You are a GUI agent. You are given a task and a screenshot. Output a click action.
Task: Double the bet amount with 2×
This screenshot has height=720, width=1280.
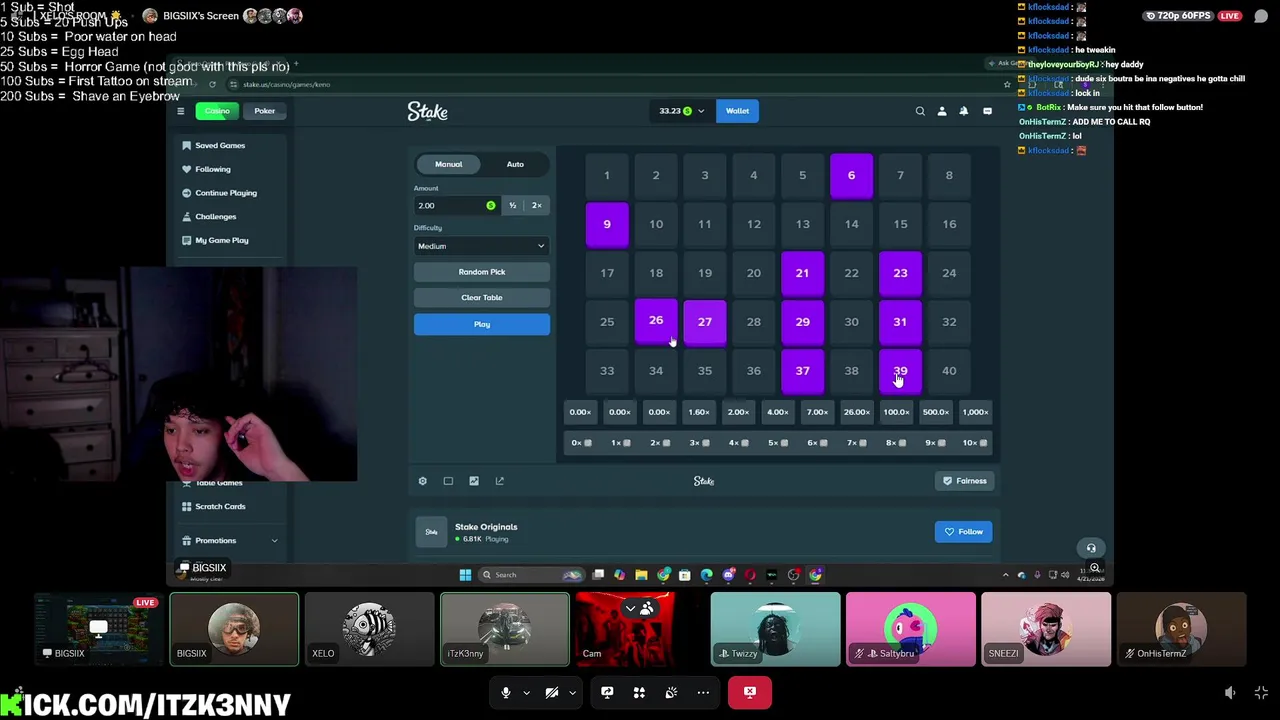[x=537, y=206]
